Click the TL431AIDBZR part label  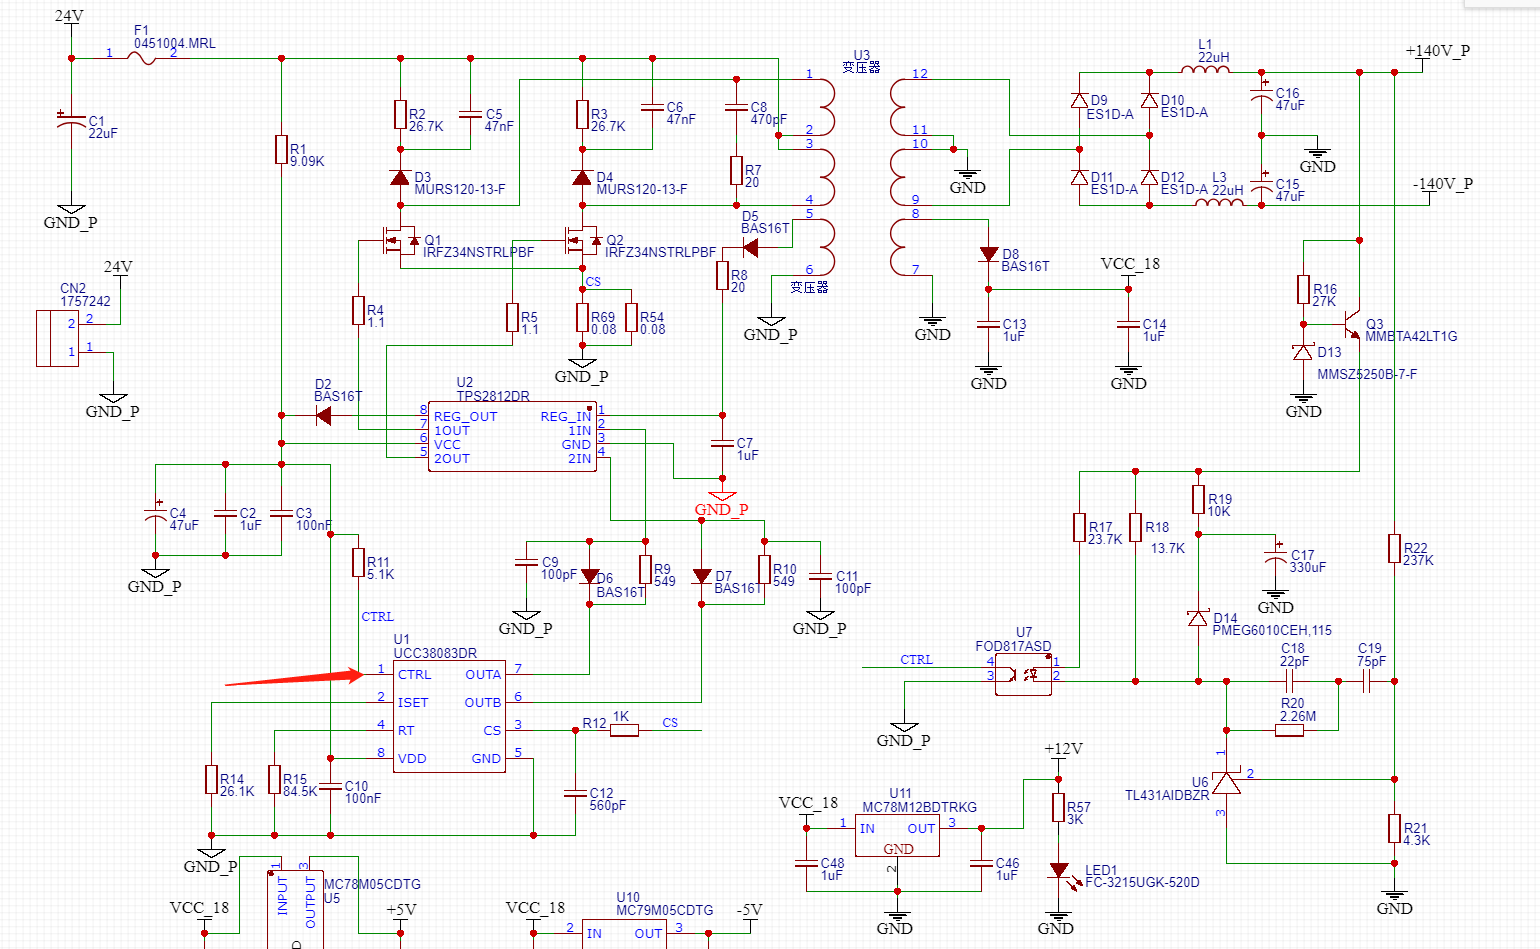click(1167, 795)
